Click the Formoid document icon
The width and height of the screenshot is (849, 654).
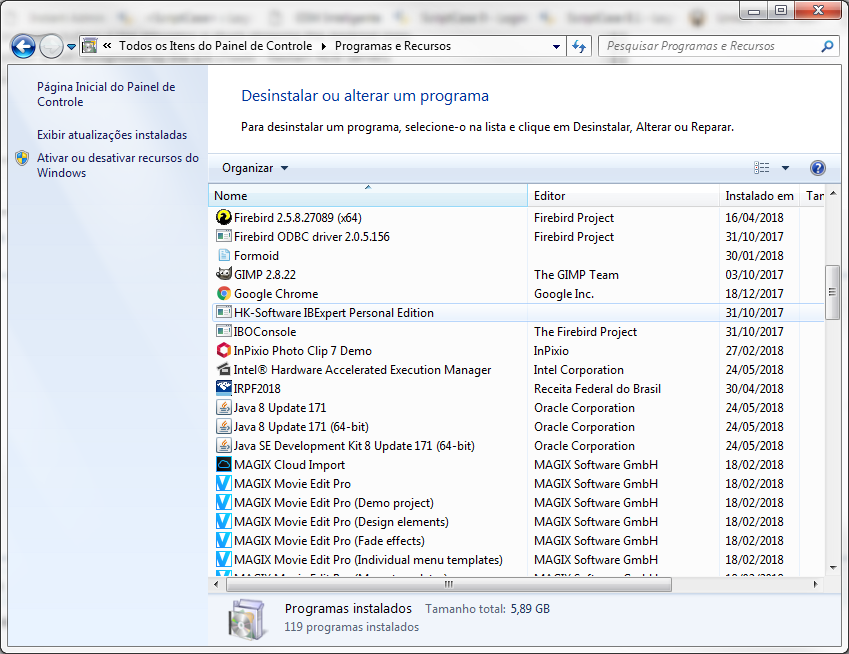click(224, 255)
